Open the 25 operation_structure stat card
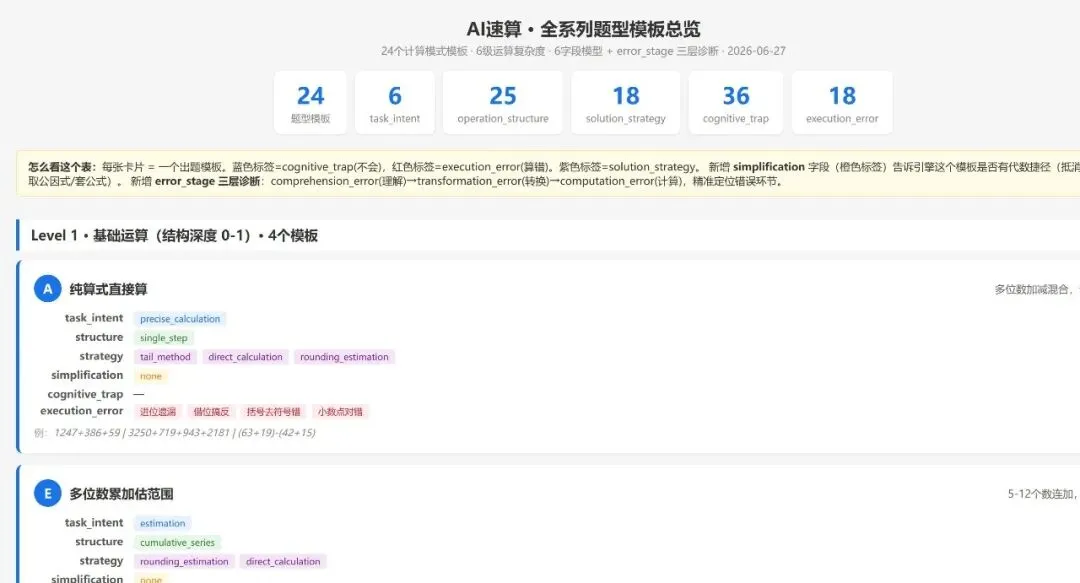 tap(503, 103)
